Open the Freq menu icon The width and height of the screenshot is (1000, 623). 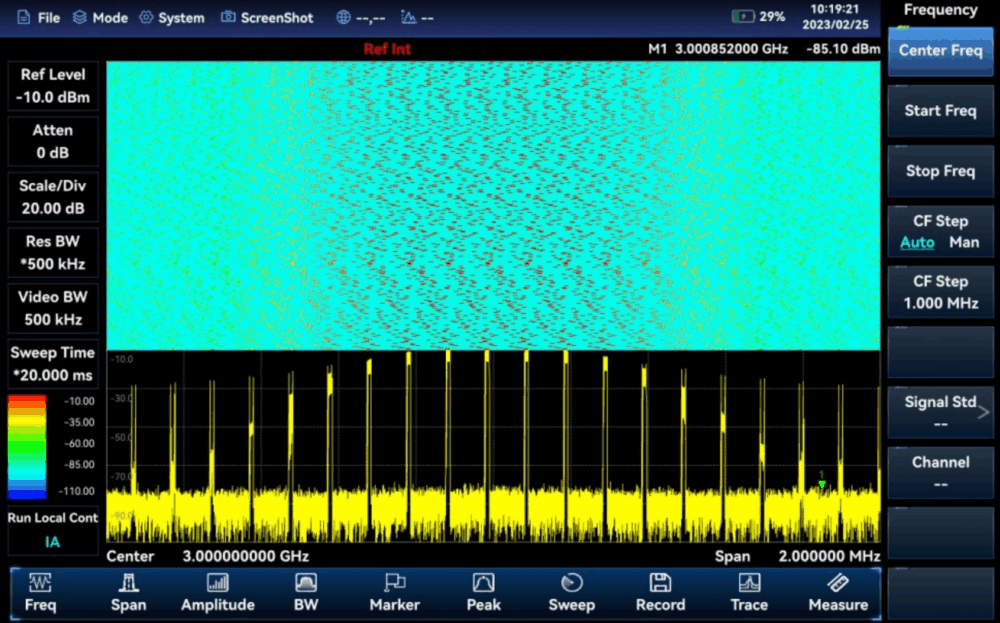pyautogui.click(x=41, y=583)
